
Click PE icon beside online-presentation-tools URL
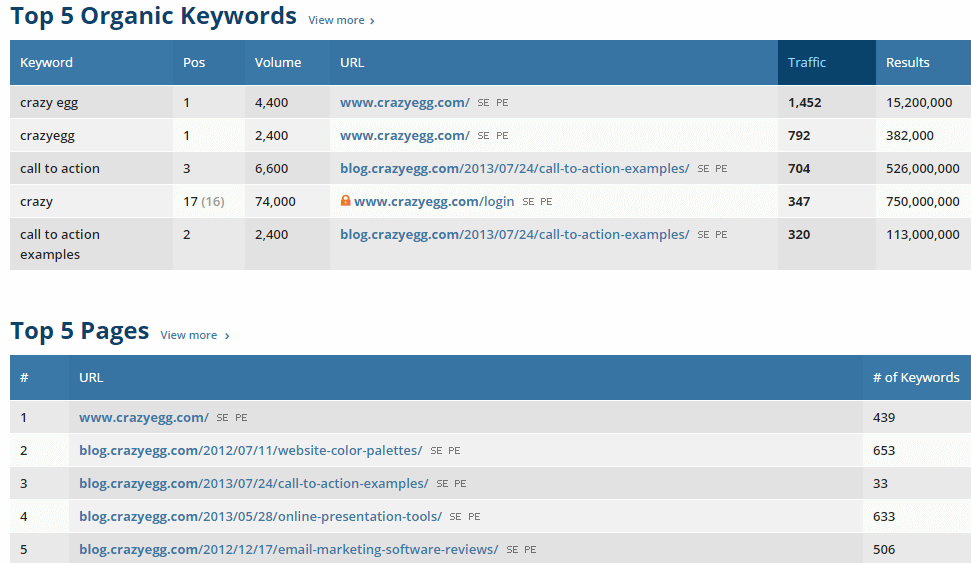click(x=474, y=517)
